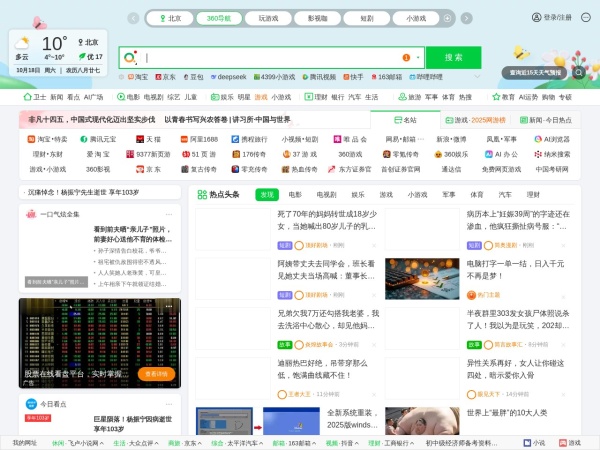Open the 游戏·2025网游榜 tab
Screen dimensions: 600x450
coord(476,120)
